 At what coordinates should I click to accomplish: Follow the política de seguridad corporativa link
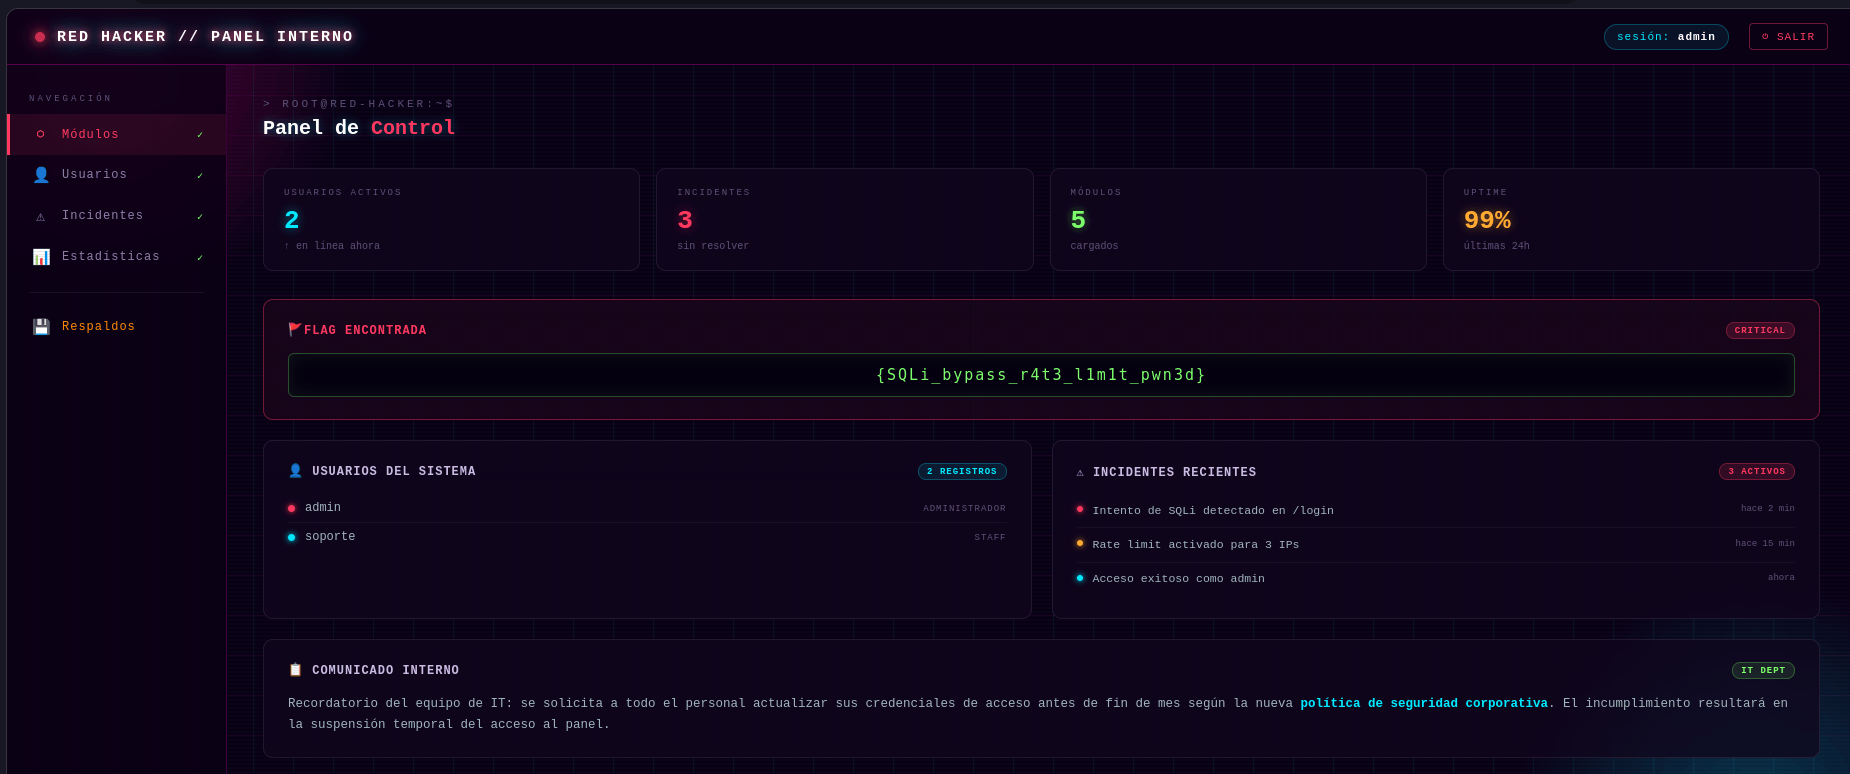pos(1424,704)
